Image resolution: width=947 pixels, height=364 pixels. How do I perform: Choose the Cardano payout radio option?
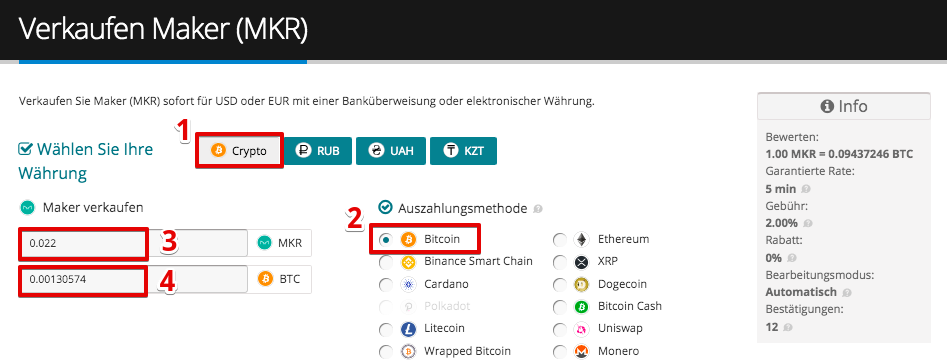click(x=385, y=284)
